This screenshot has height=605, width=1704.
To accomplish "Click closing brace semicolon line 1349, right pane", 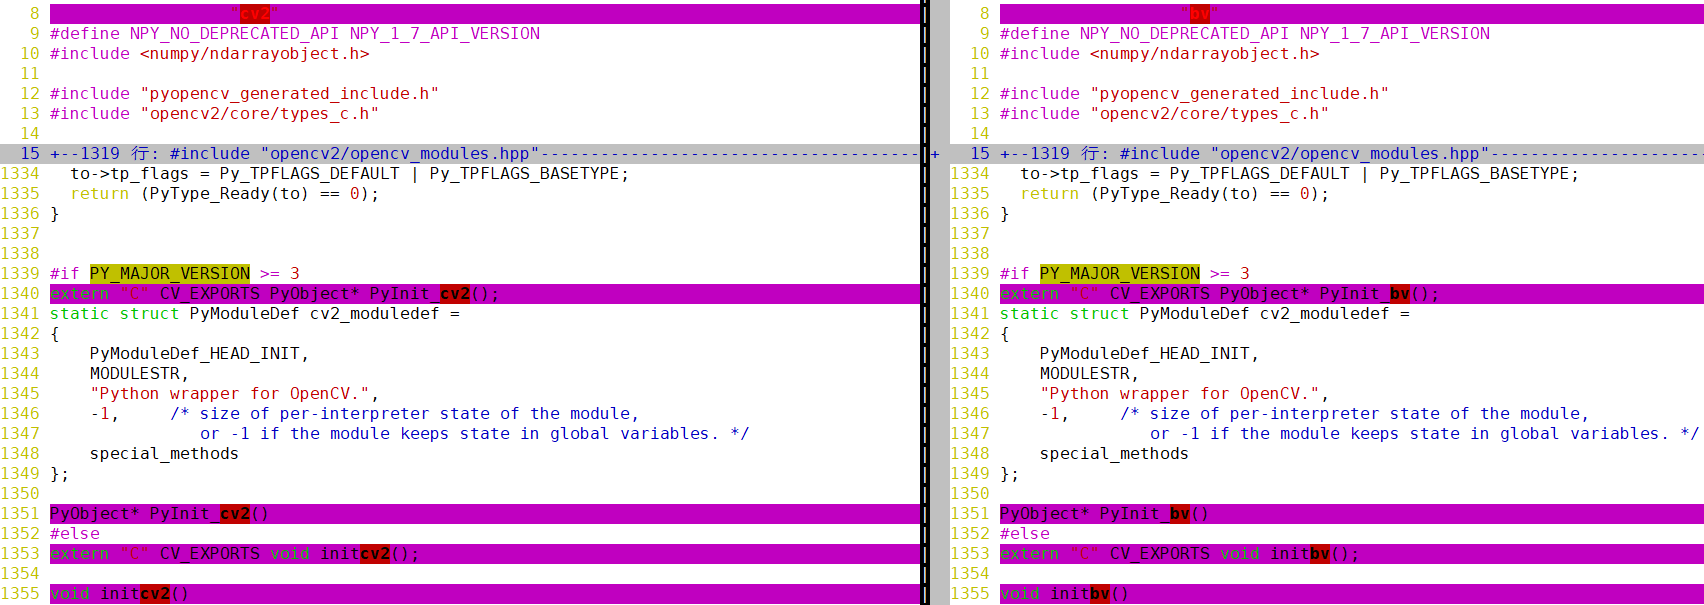I will click(1010, 474).
